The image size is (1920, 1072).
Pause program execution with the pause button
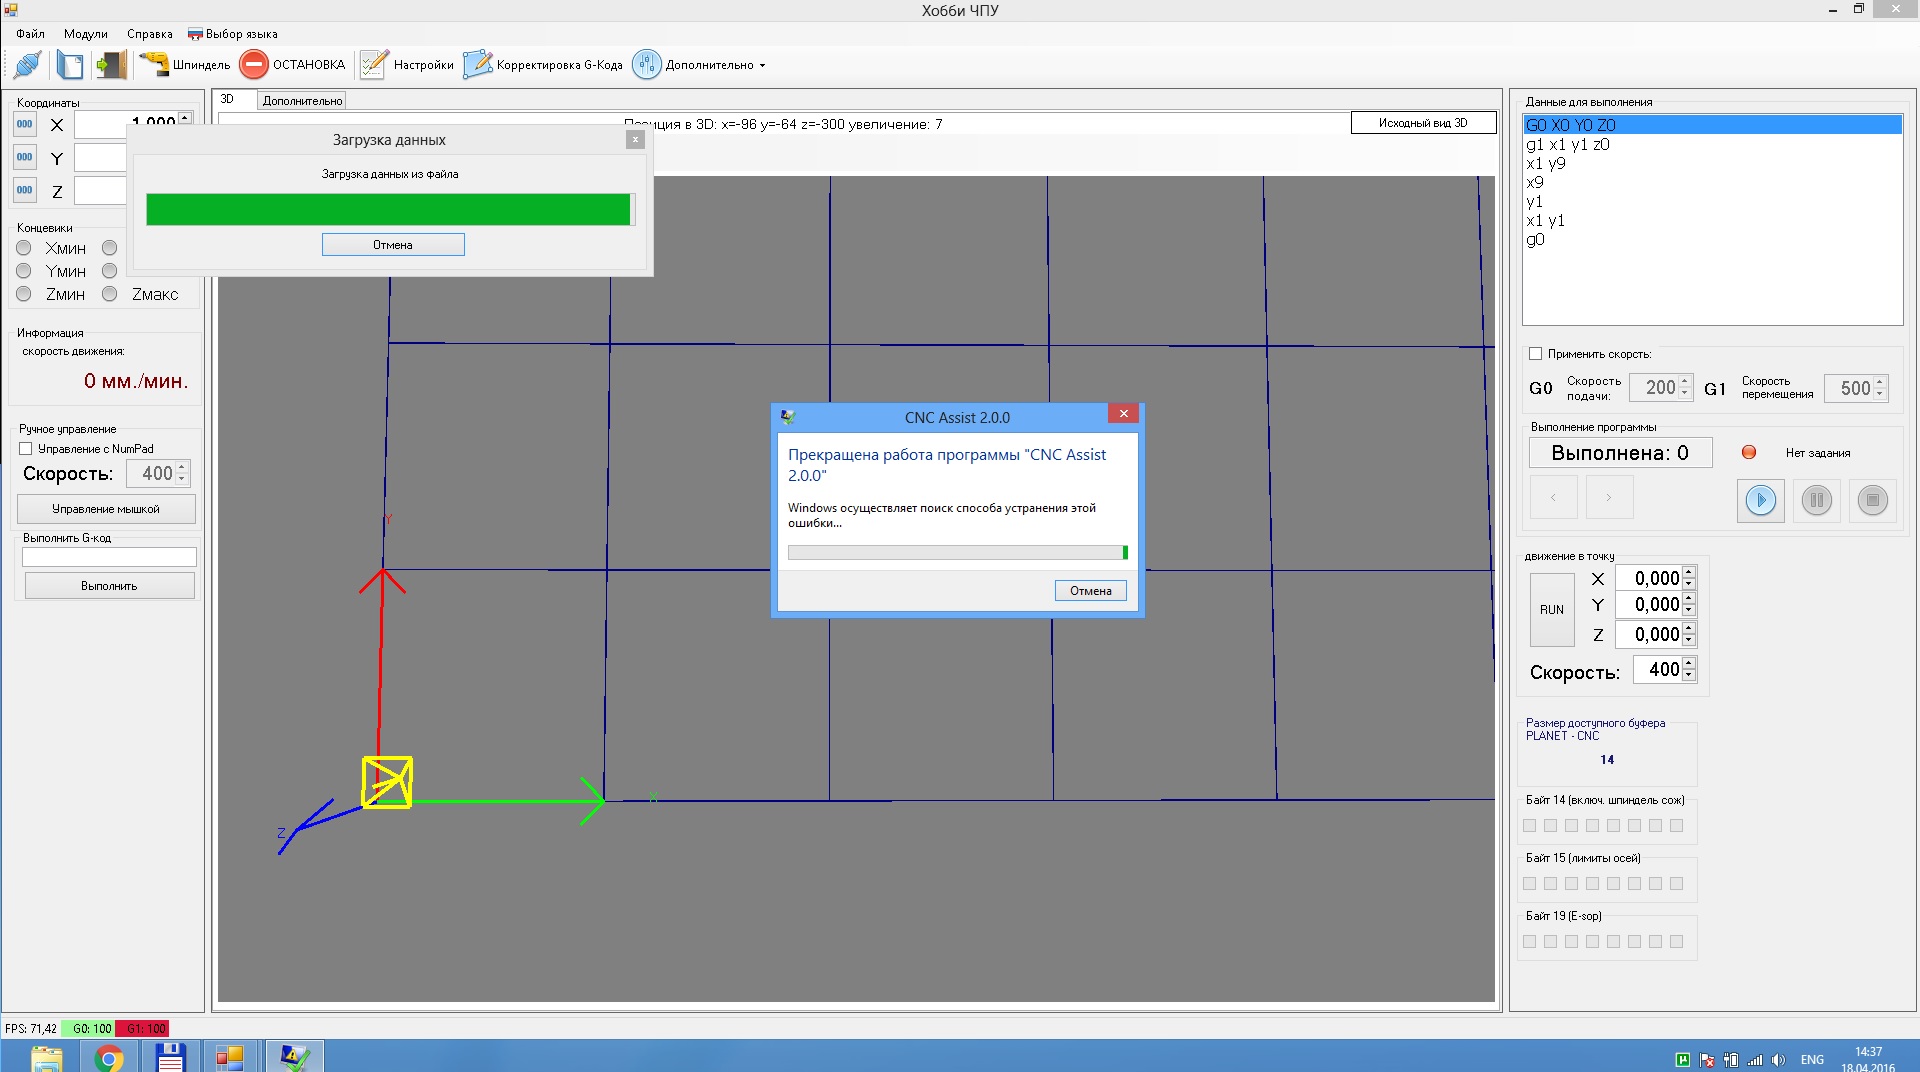point(1817,500)
